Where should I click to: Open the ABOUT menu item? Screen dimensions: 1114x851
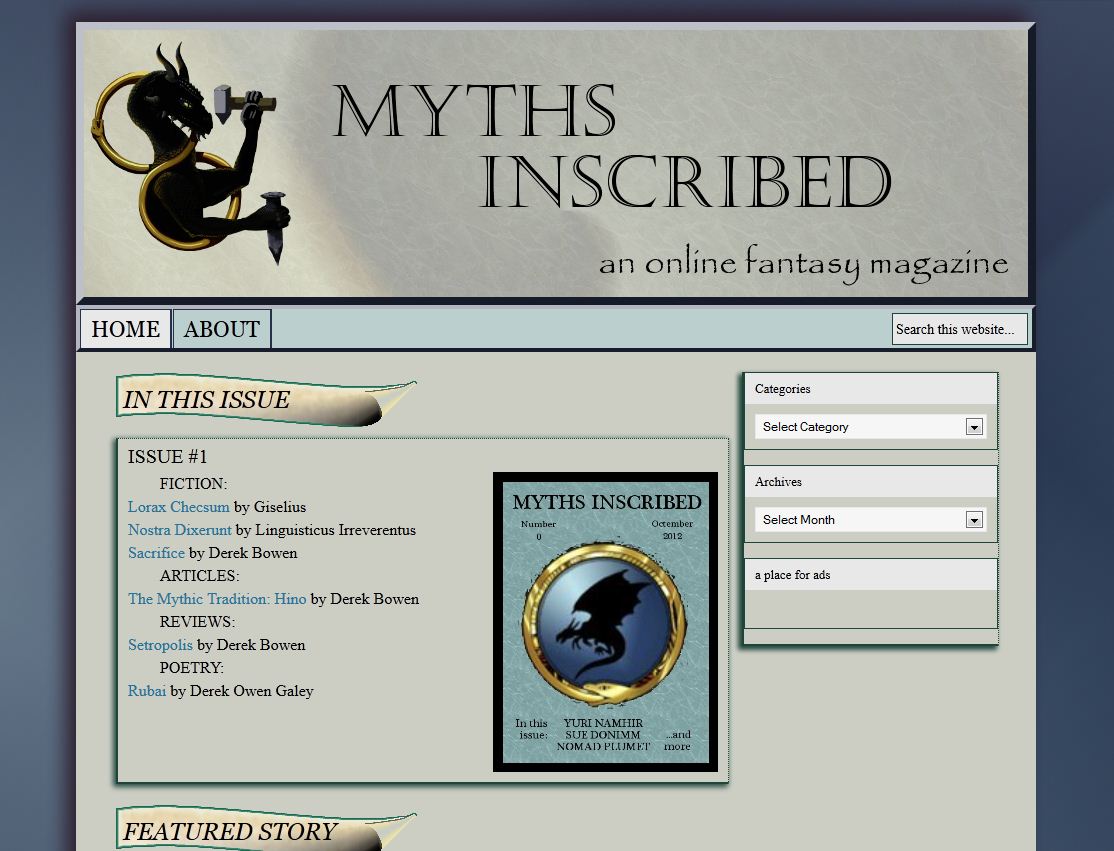[221, 329]
